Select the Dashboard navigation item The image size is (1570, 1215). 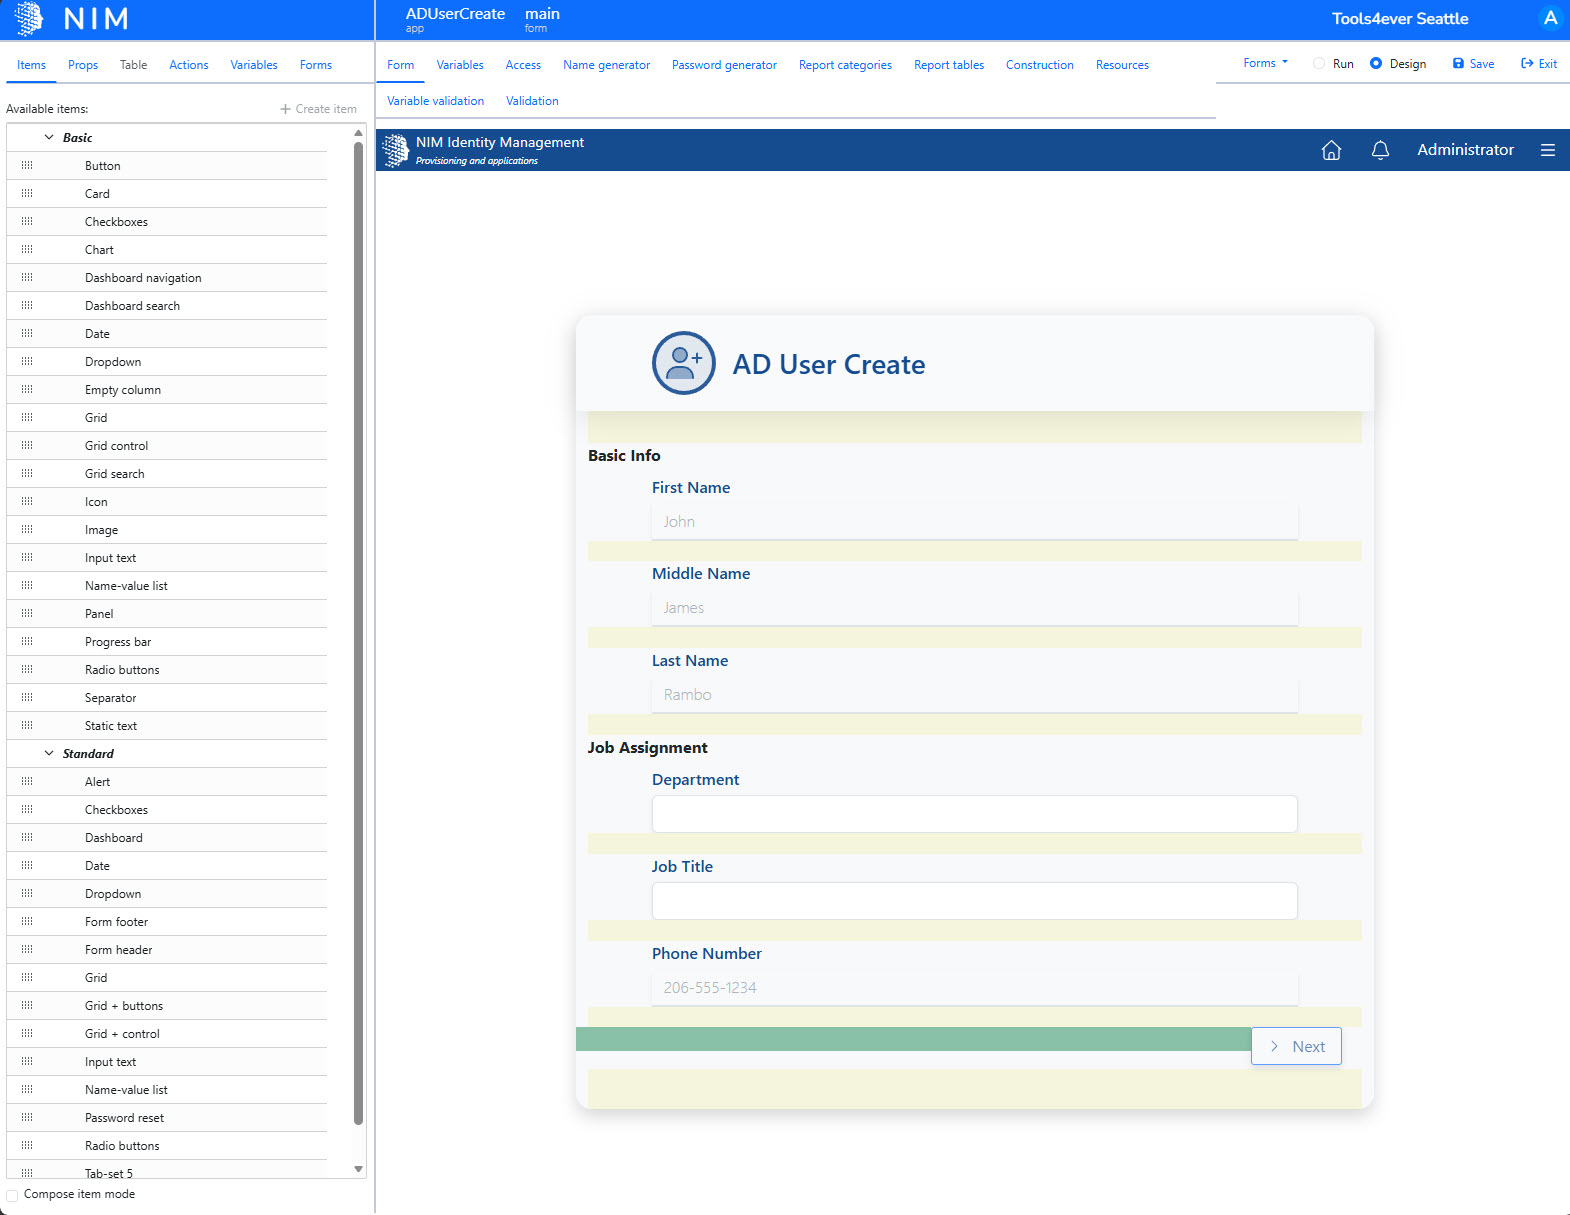[143, 278]
